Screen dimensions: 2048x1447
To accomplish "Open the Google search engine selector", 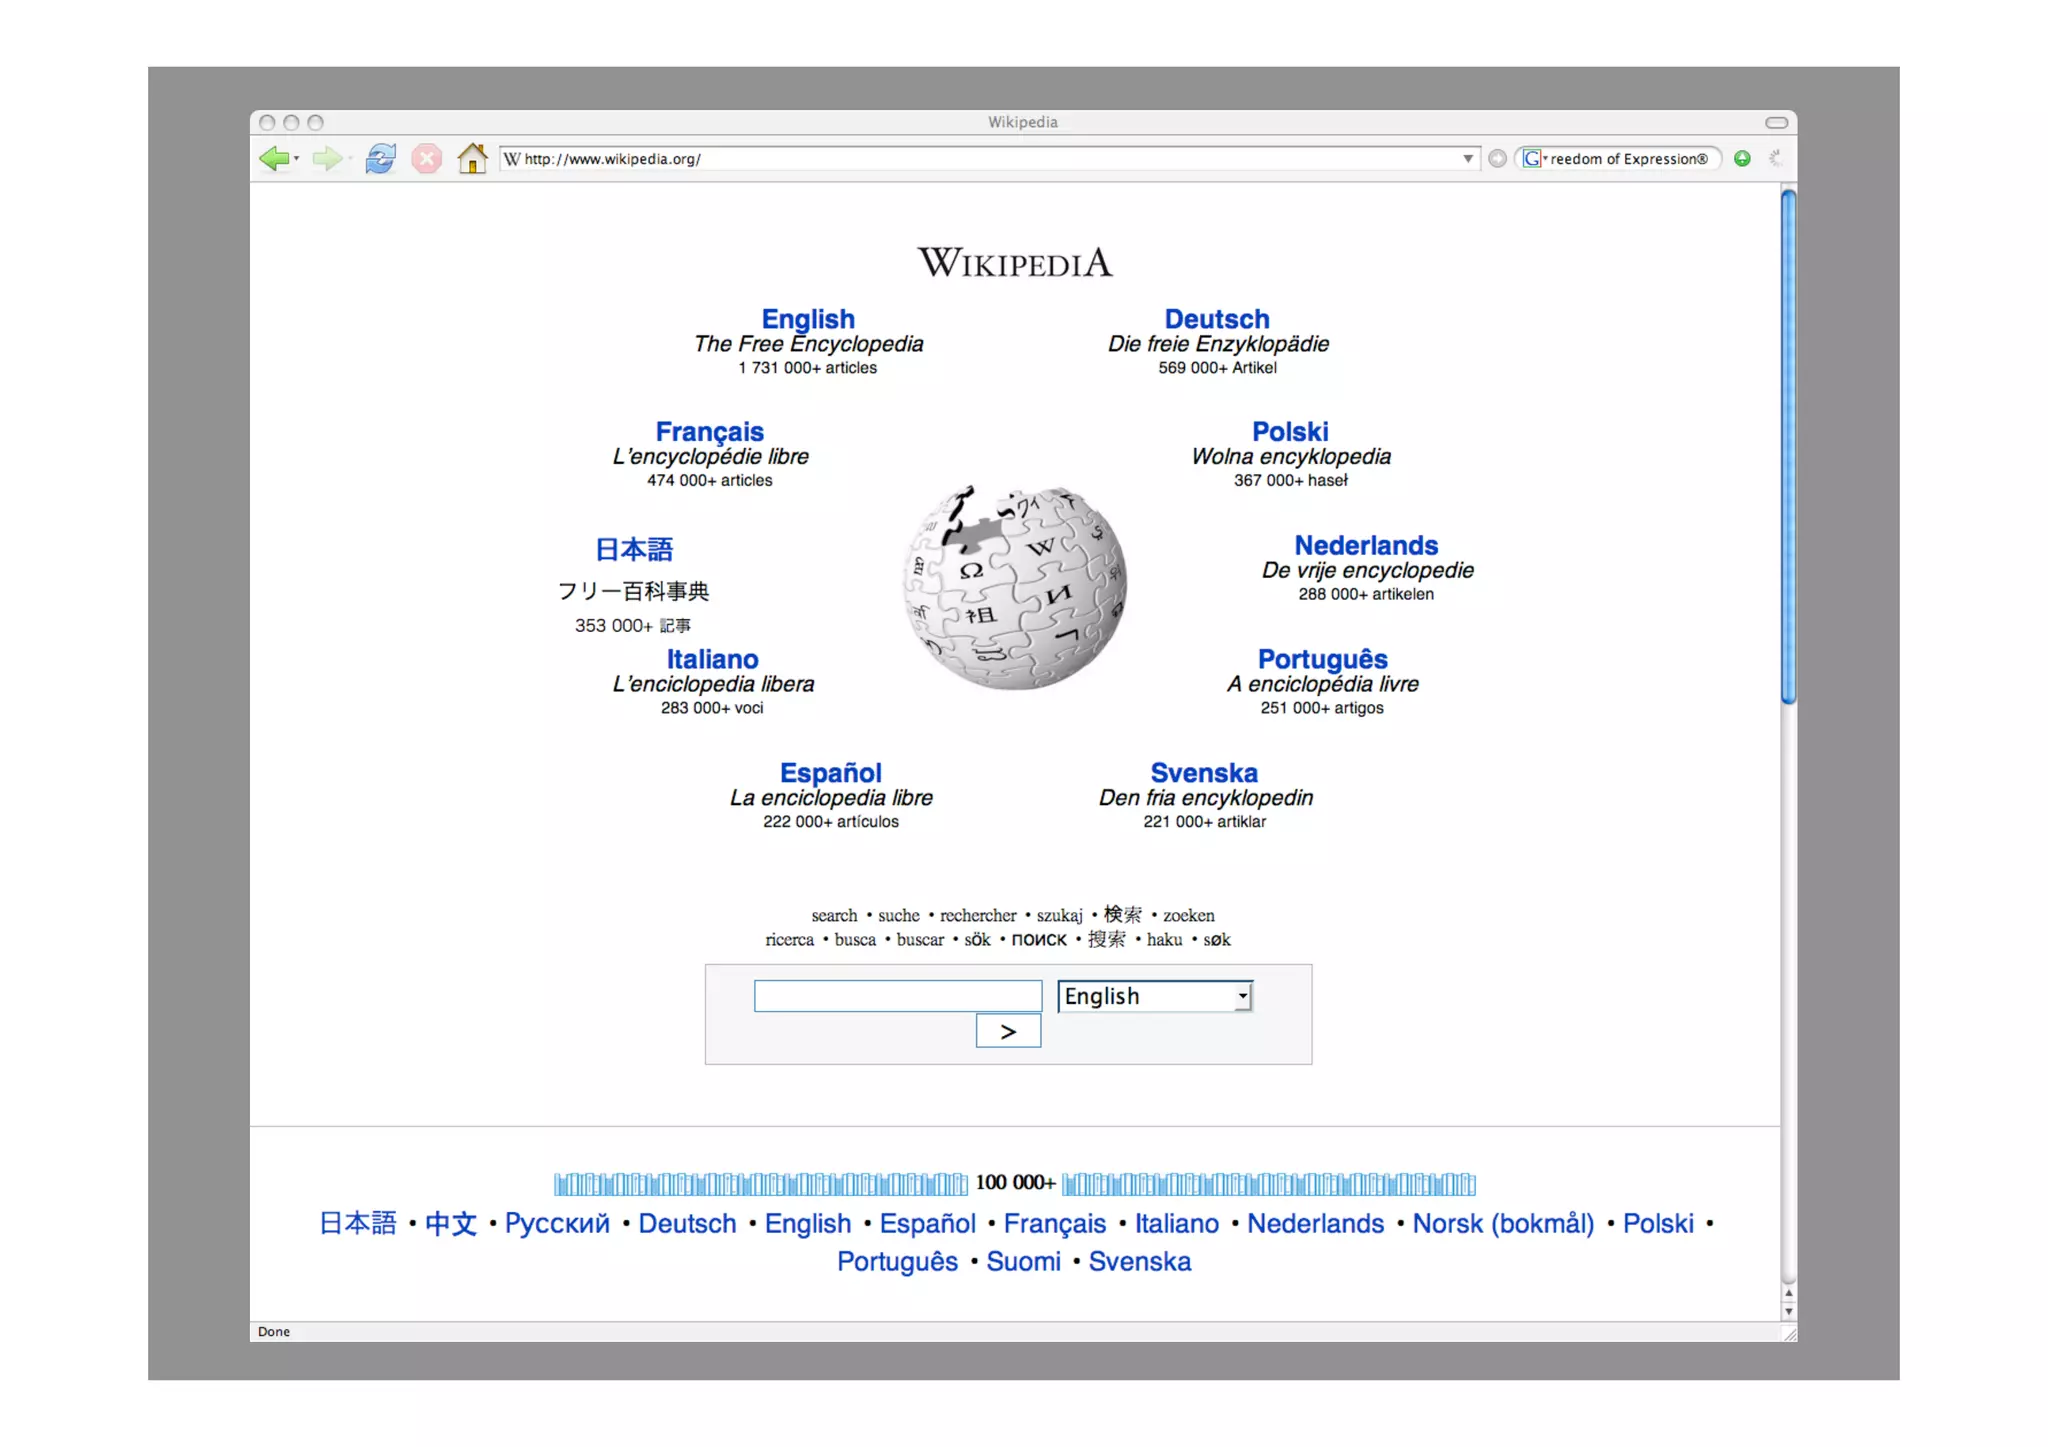I will (1533, 158).
